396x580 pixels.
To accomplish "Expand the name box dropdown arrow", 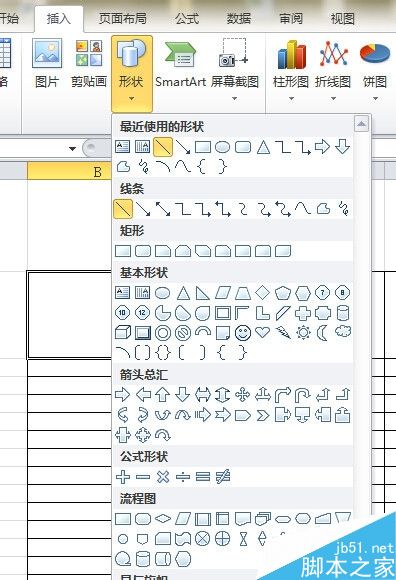I will pyautogui.click(x=72, y=149).
